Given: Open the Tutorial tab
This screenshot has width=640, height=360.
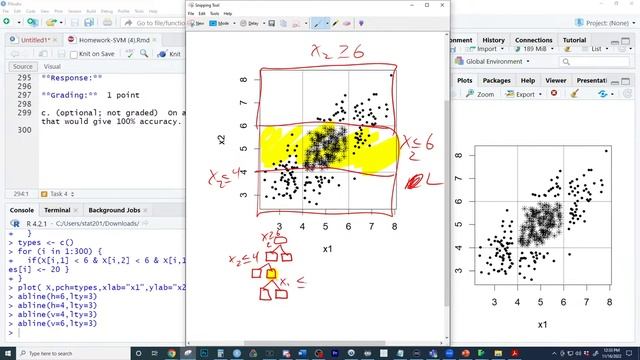Looking at the screenshot, I should 574,40.
